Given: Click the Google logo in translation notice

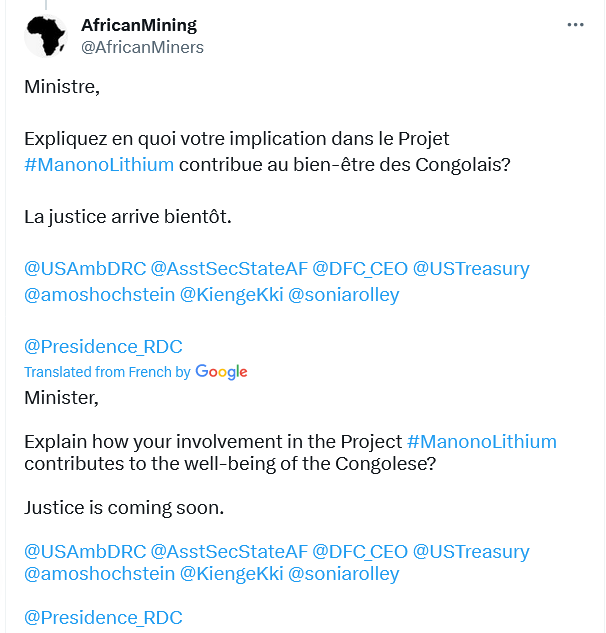Looking at the screenshot, I should 221,372.
